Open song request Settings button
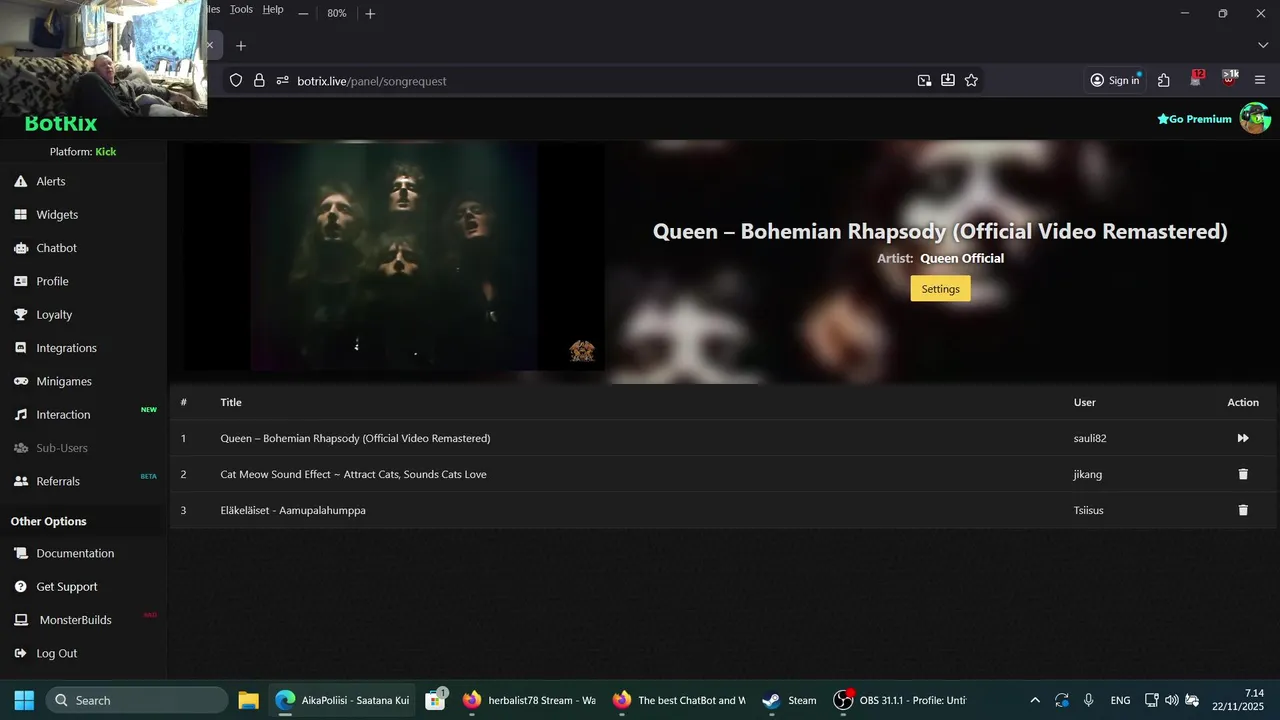This screenshot has height=720, width=1280. 940,289
